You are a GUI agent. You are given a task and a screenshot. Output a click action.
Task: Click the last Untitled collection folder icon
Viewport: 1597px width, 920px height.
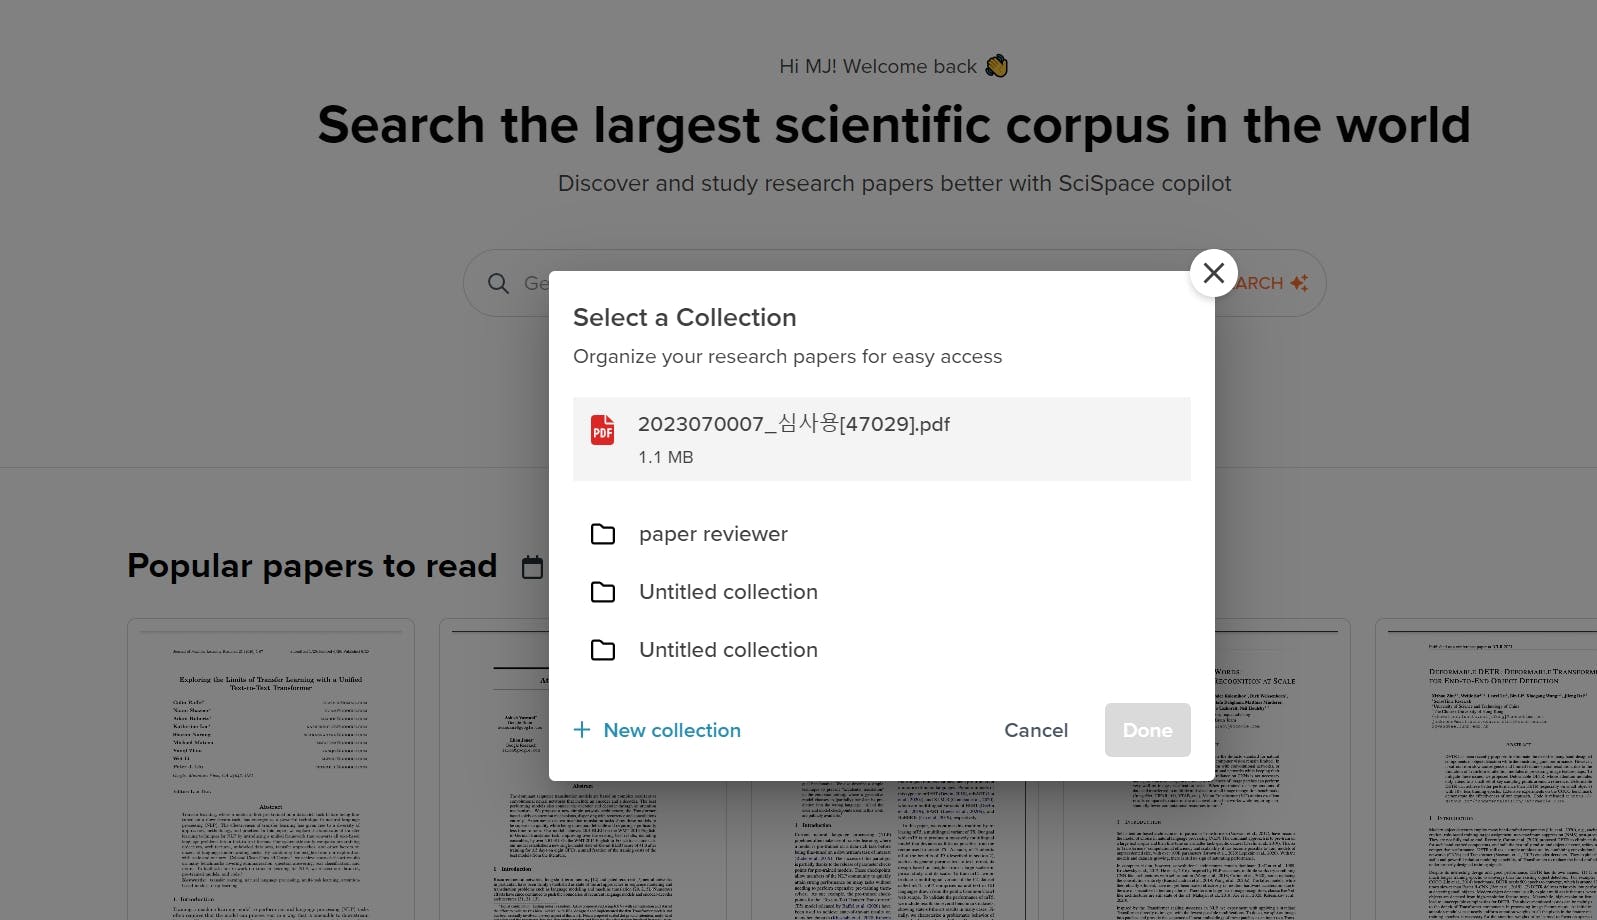click(x=603, y=650)
